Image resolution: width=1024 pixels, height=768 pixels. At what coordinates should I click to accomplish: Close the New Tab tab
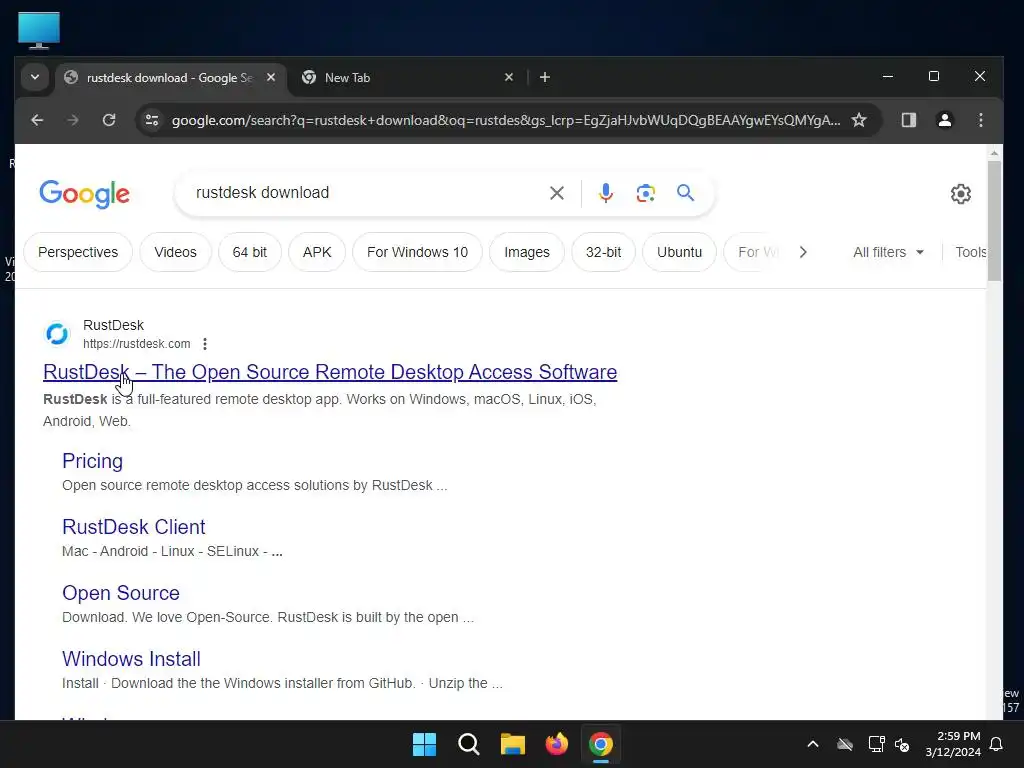coord(509,77)
